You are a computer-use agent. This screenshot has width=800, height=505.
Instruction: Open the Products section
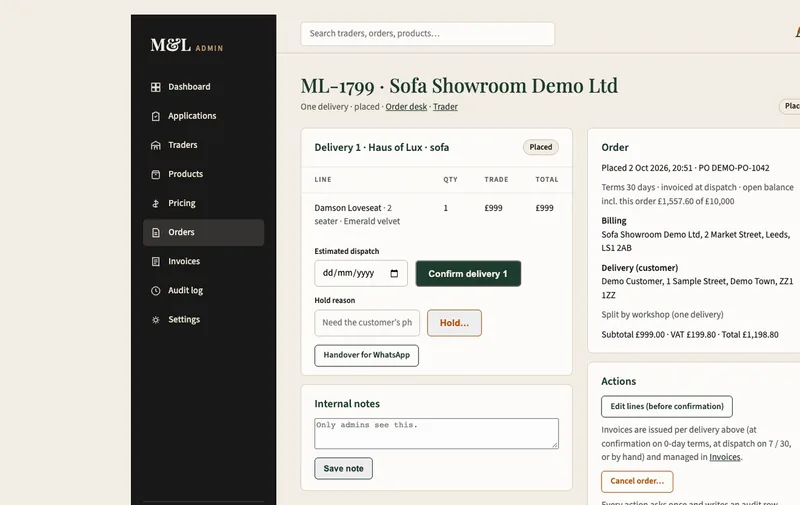[204, 174]
